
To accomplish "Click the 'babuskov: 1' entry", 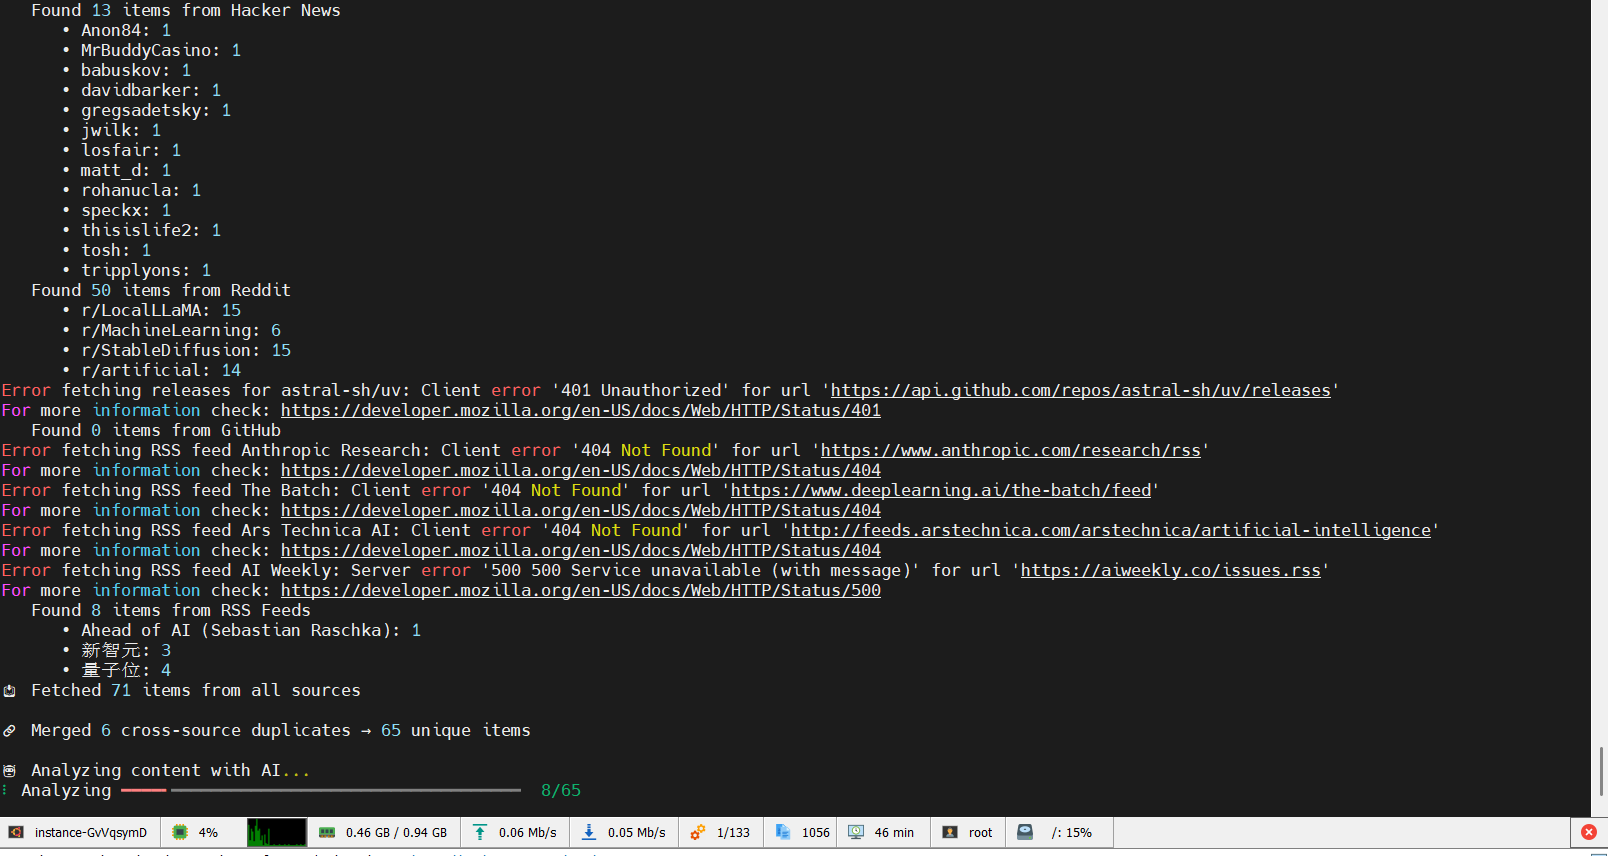I will 136,70.
